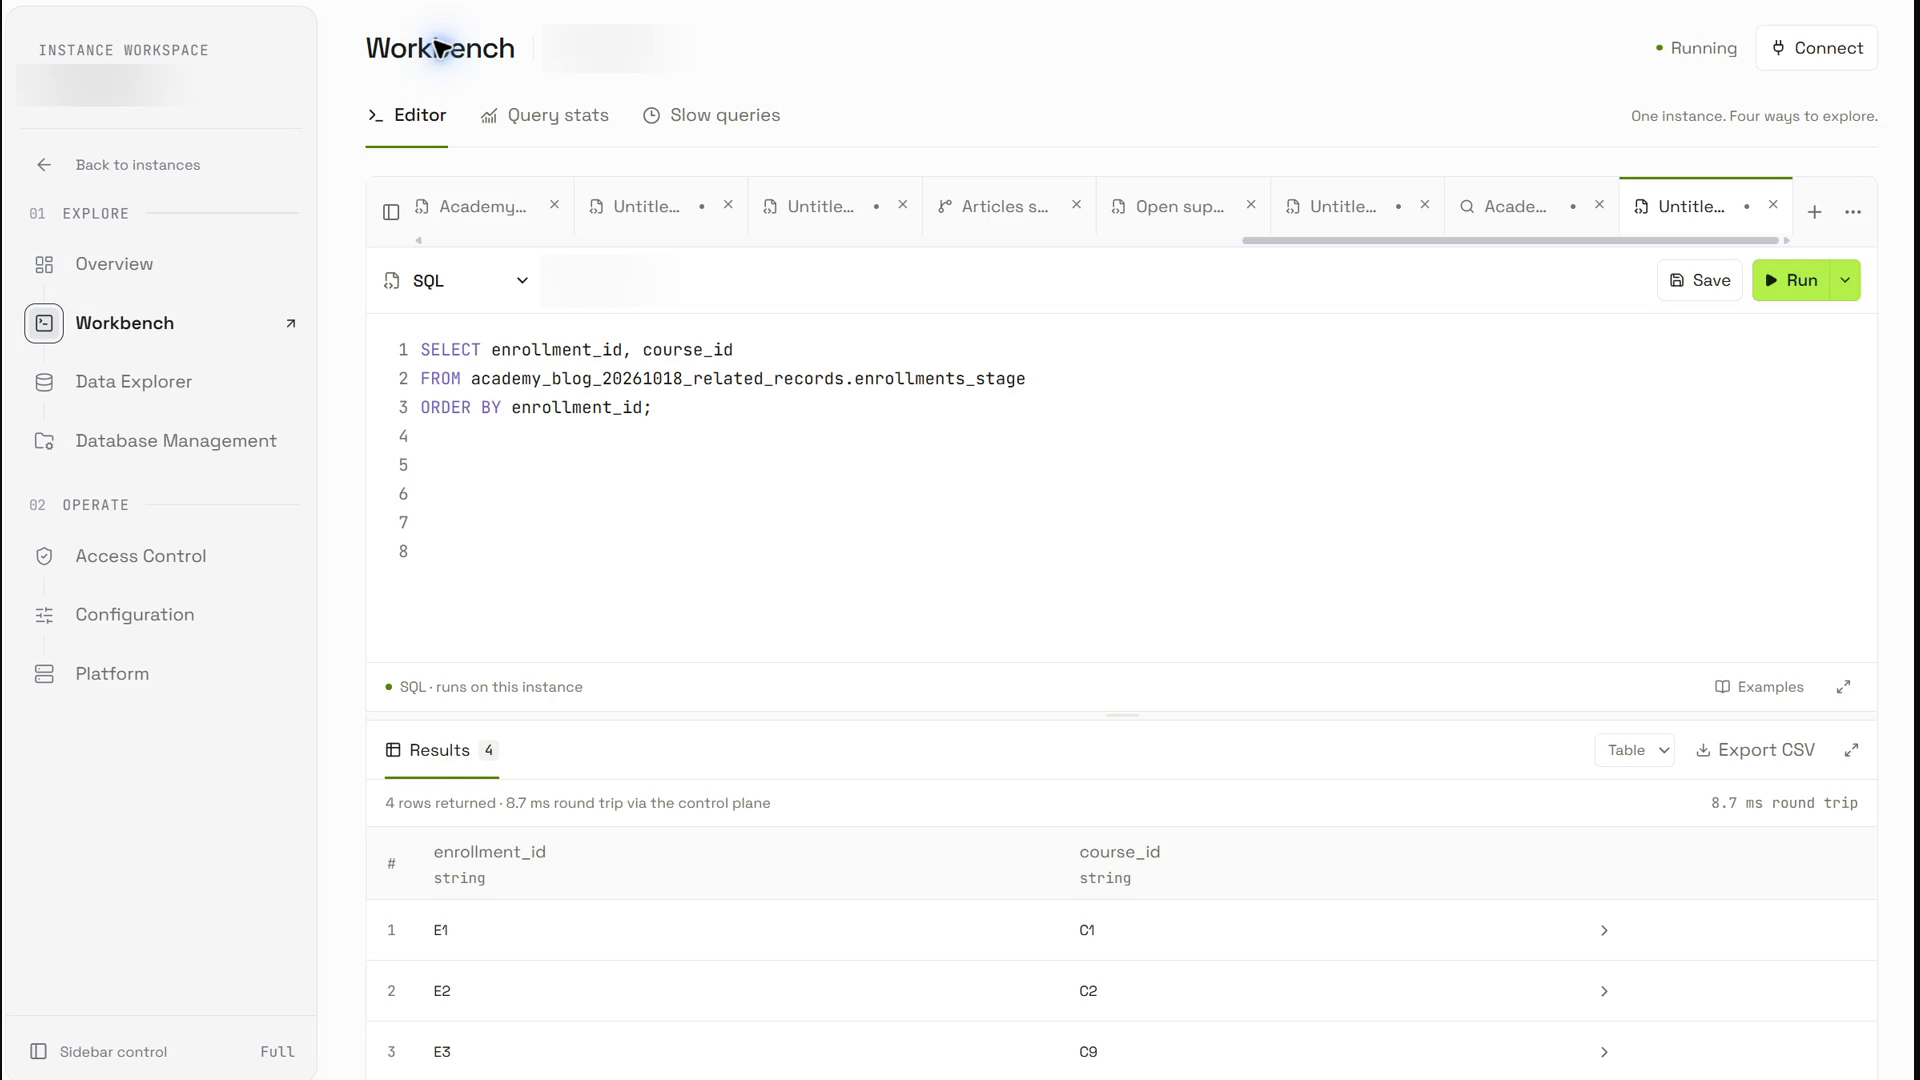1920x1080 pixels.
Task: Open the Platform page in the sidebar
Action: pyautogui.click(x=112, y=674)
